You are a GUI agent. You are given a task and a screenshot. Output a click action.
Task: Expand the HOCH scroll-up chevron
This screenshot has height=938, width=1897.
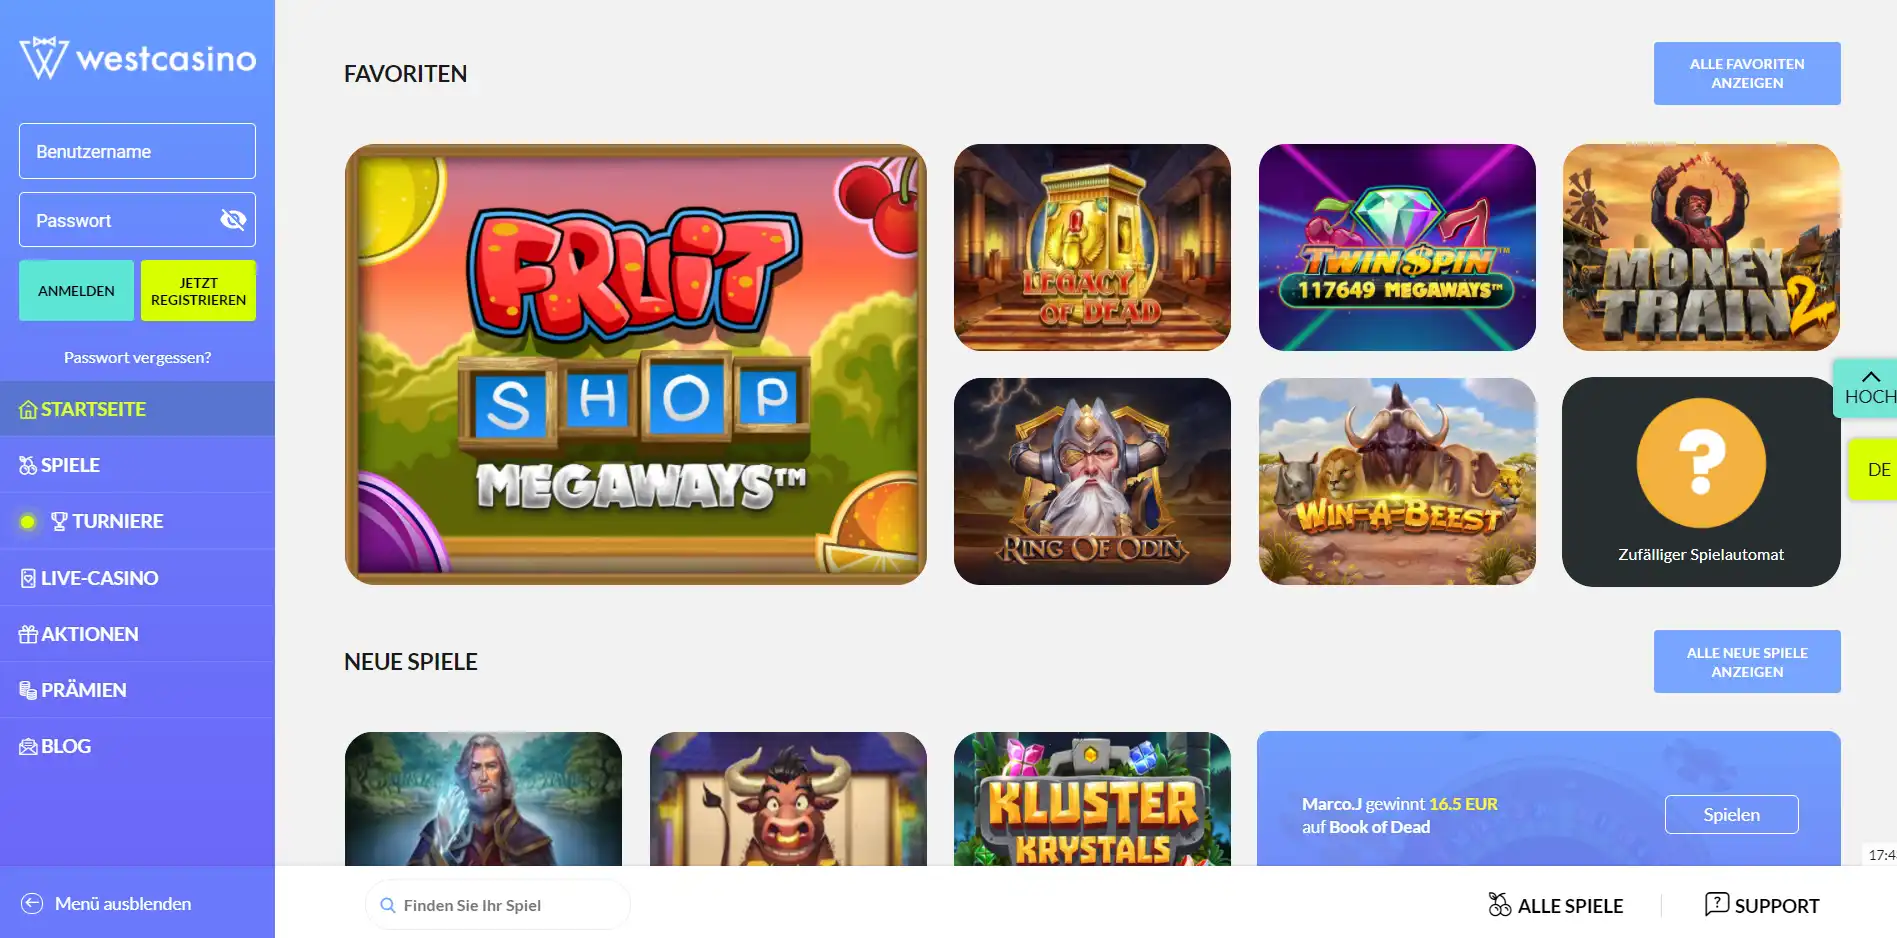(x=1871, y=377)
